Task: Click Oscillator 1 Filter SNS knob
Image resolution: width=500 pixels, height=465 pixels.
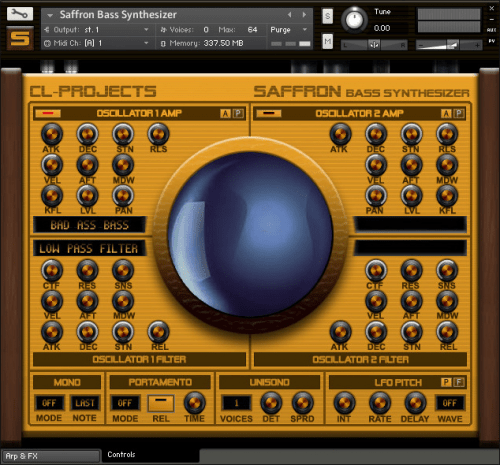Action: click(123, 270)
